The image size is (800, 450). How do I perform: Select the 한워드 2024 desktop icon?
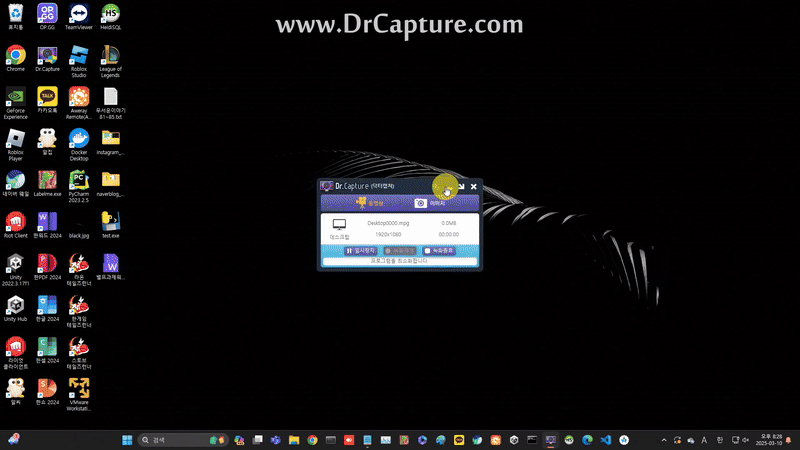pyautogui.click(x=47, y=226)
